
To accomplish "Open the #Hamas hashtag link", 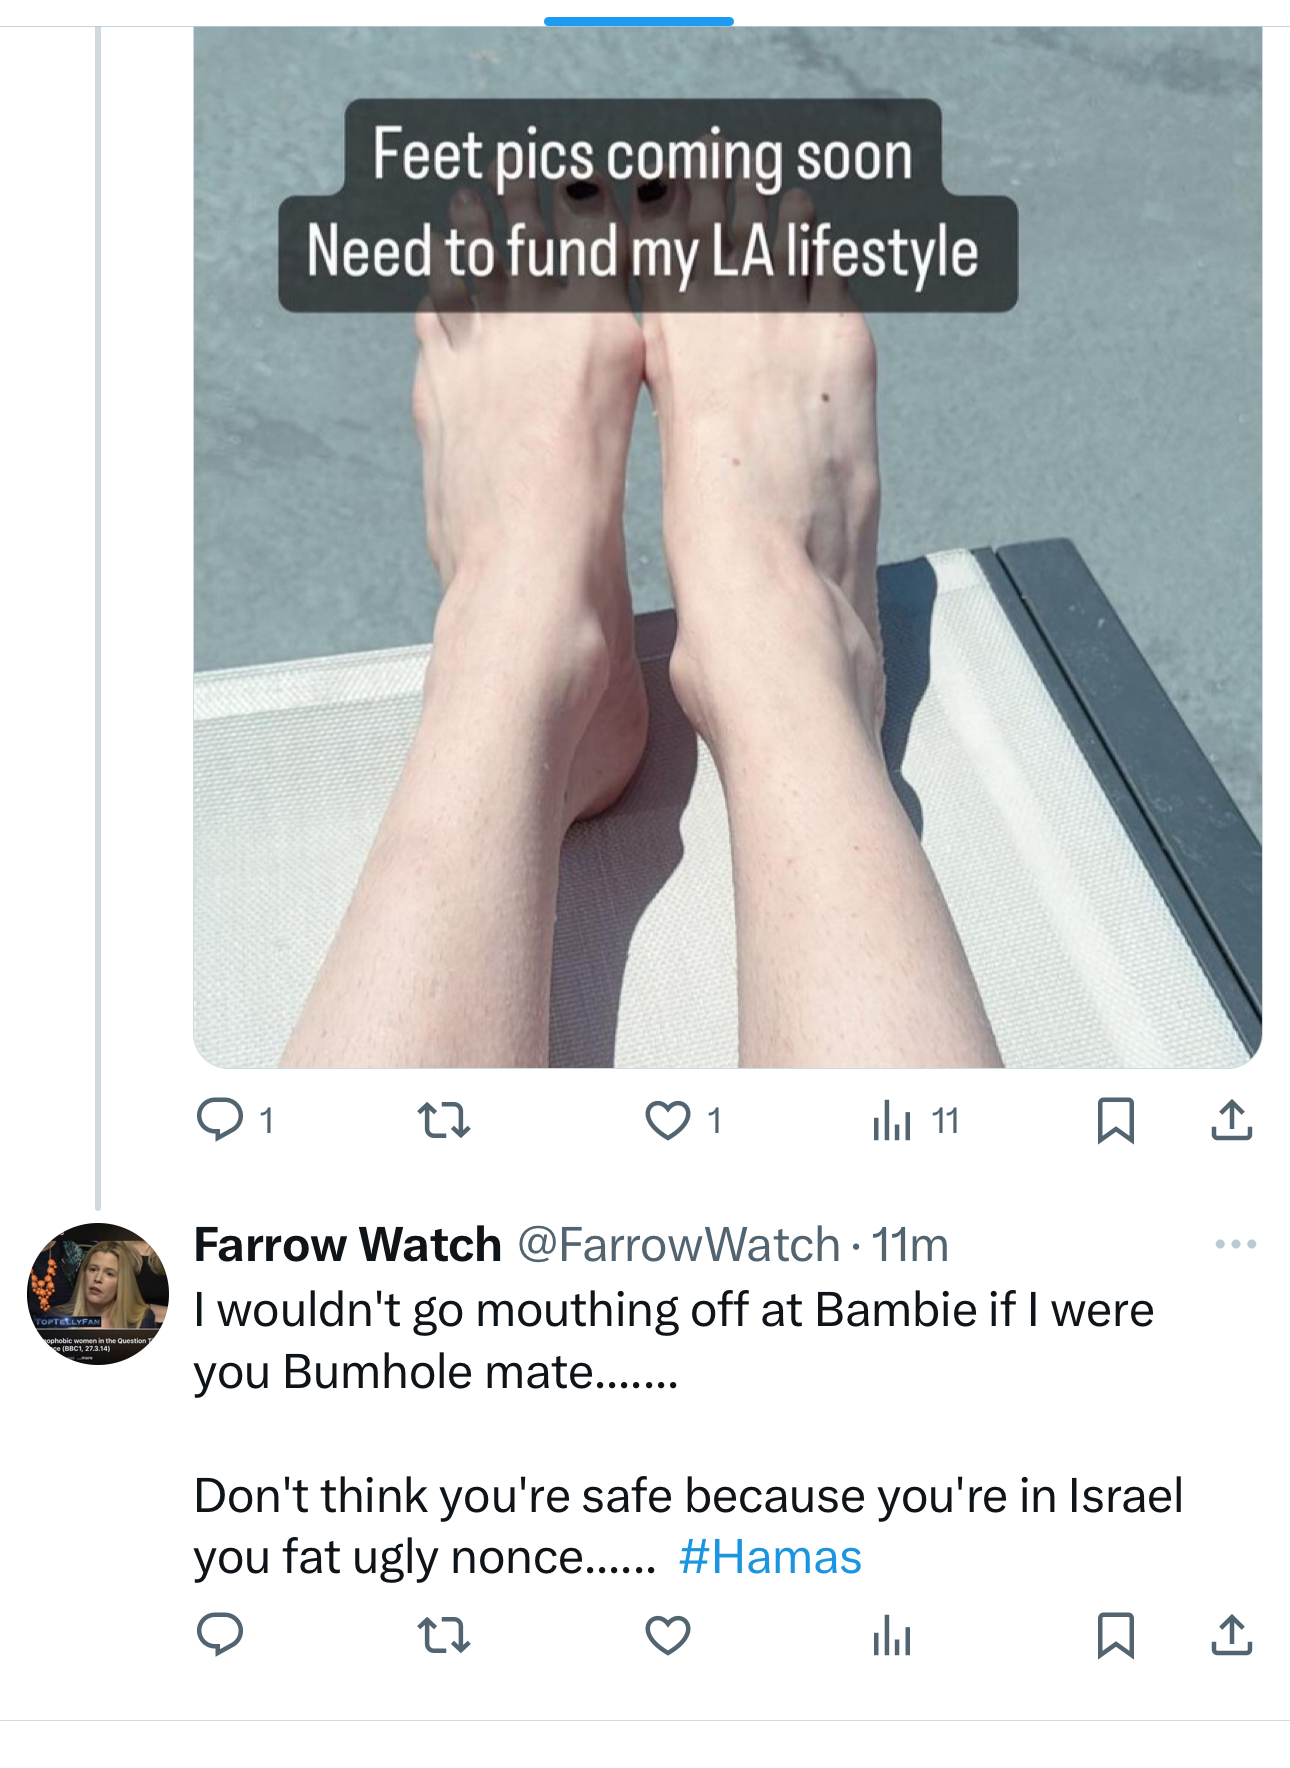I will pyautogui.click(x=770, y=1557).
